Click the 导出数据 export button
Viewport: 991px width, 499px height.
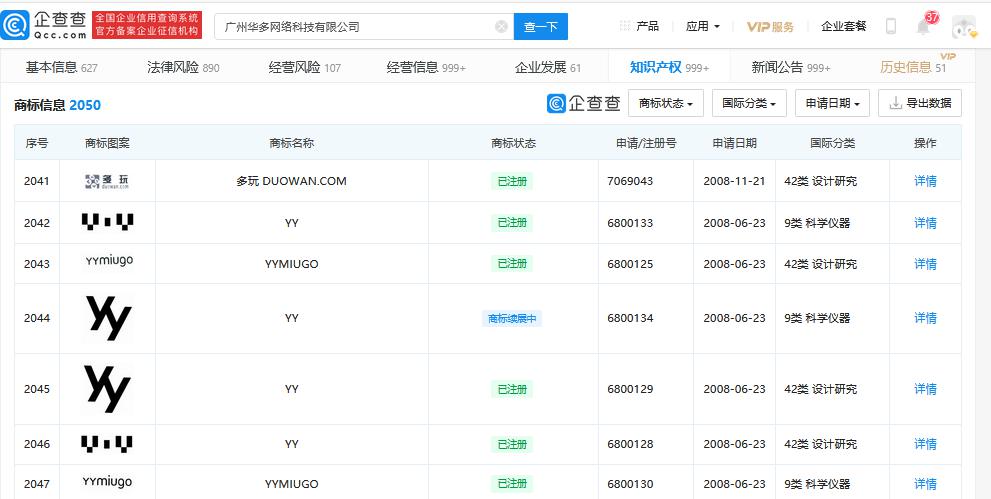920,103
